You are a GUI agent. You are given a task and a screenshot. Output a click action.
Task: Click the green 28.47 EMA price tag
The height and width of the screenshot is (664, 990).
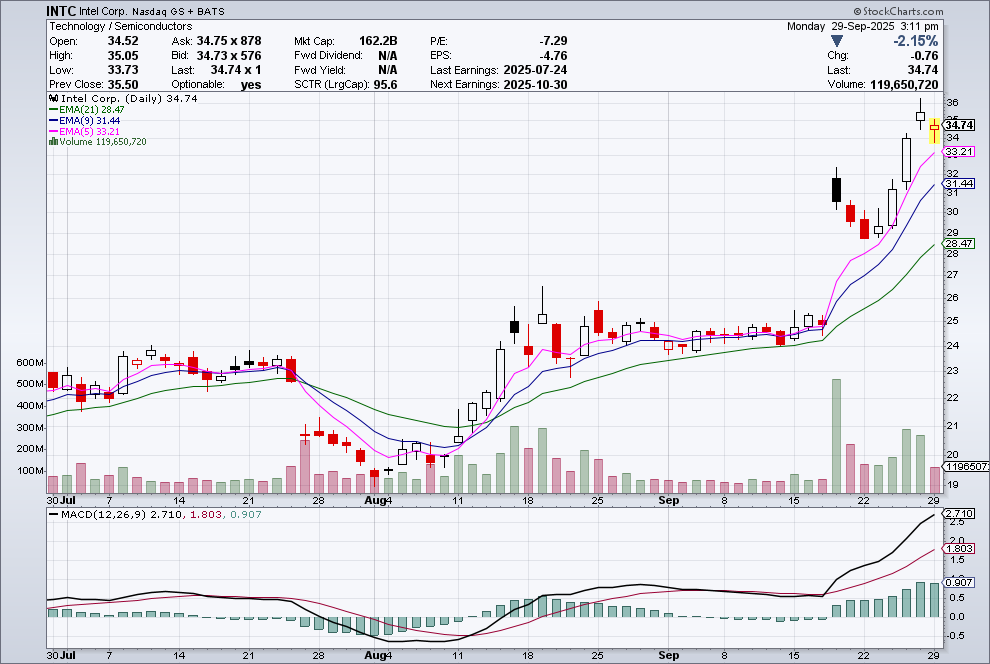tap(960, 243)
